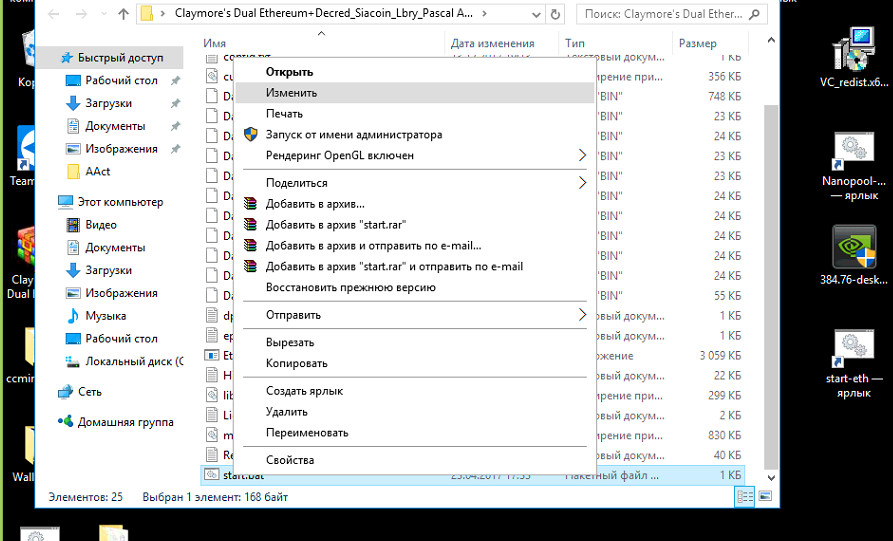Select the VC_redist desktop icon
The height and width of the screenshot is (541, 893).
point(854,58)
